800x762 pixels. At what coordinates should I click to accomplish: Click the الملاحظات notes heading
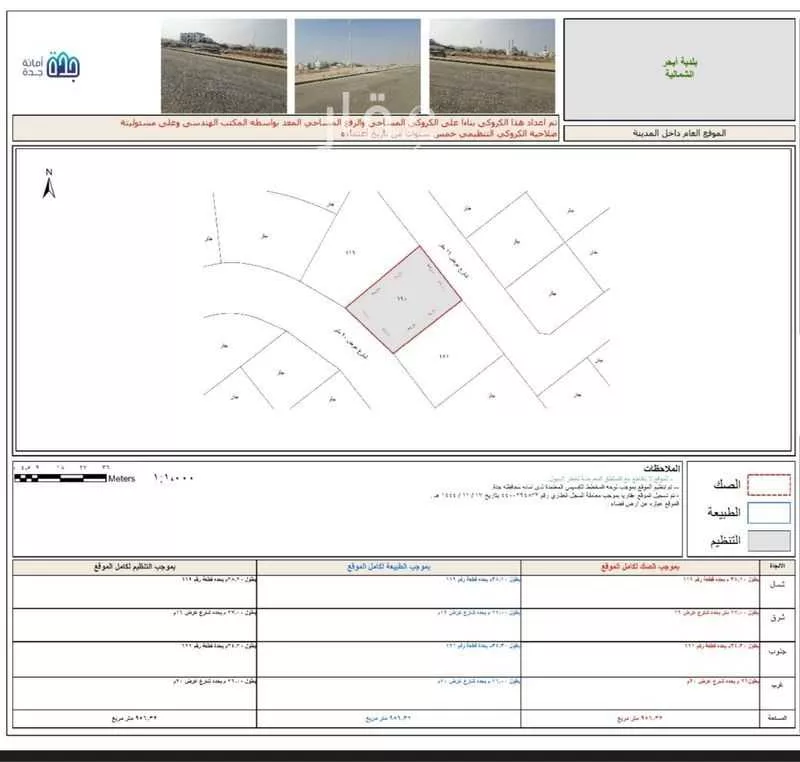click(662, 468)
